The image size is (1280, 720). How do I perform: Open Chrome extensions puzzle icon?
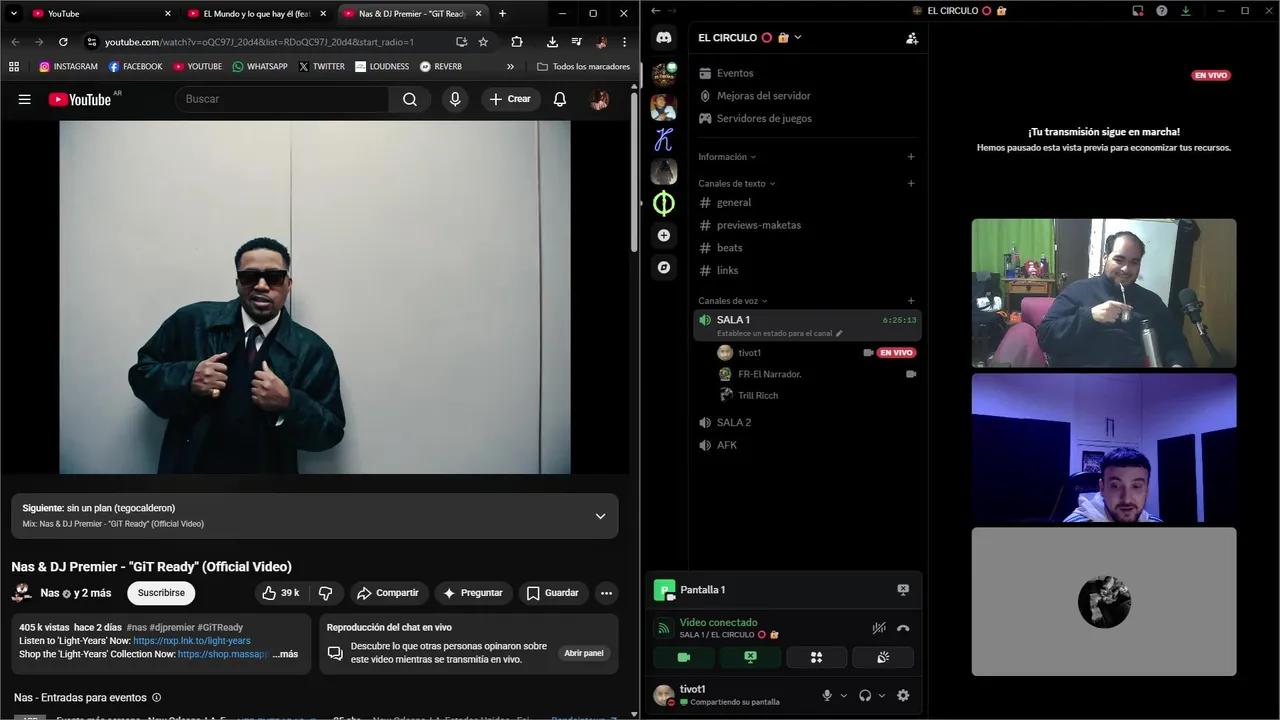[517, 42]
